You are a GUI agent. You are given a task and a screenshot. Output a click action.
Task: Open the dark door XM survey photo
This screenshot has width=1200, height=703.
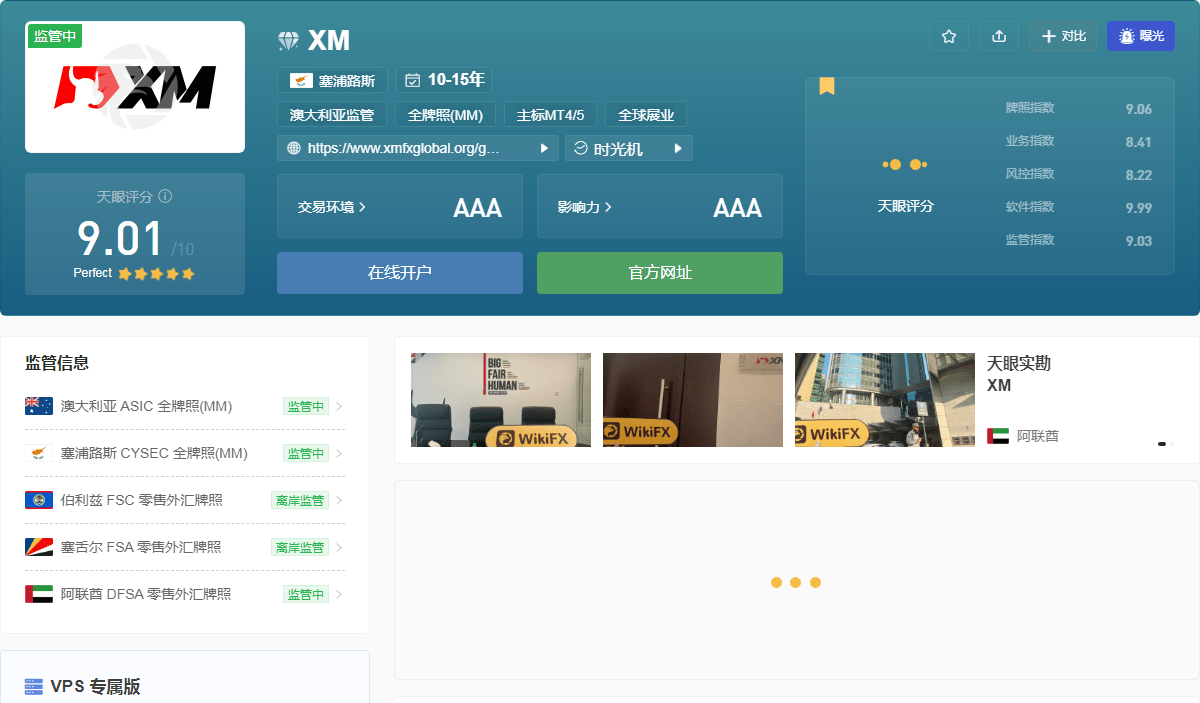pos(693,400)
